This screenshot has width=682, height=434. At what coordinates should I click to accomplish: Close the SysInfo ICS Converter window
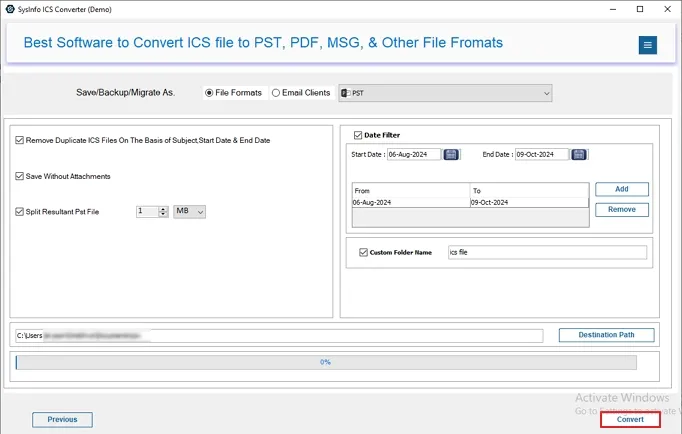point(667,9)
